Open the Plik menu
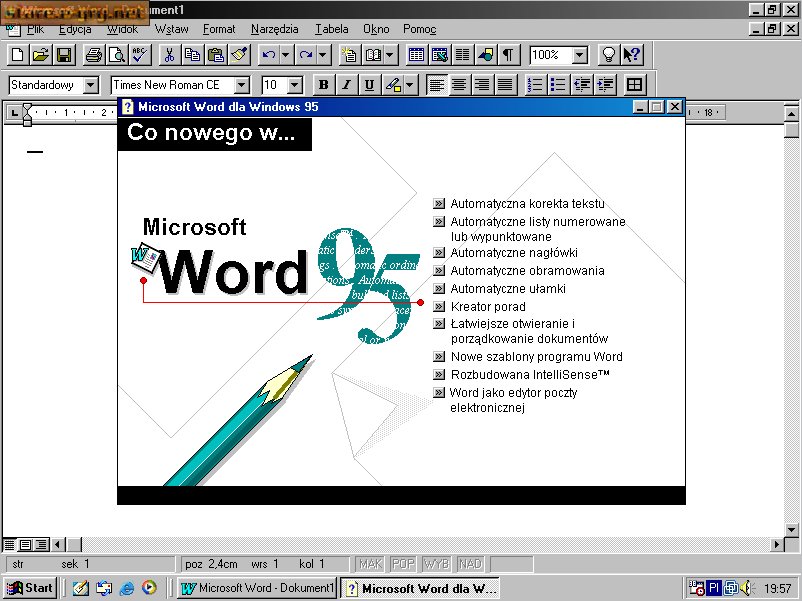Screen dimensions: 802x601 click(35, 29)
